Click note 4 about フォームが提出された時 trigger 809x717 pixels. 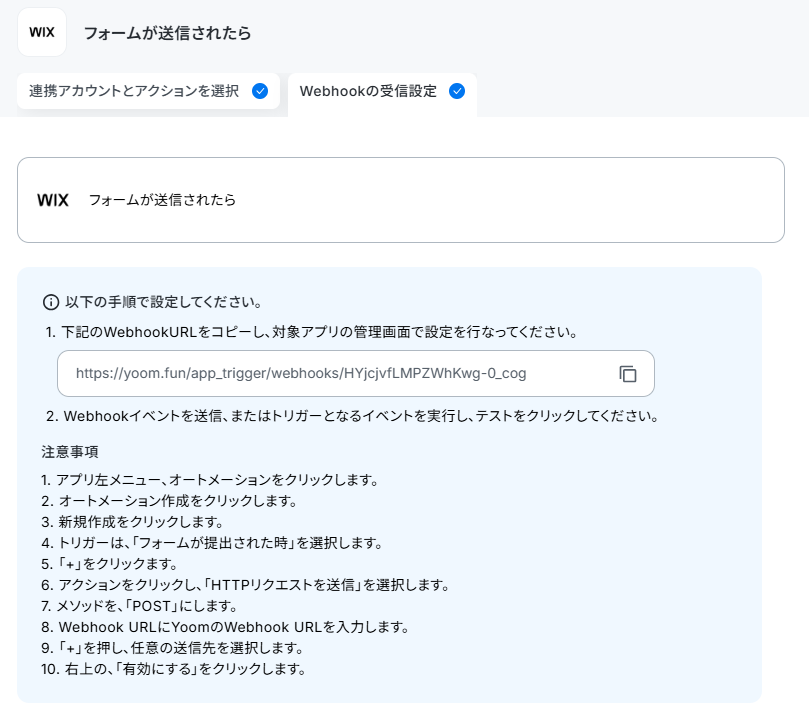[212, 543]
